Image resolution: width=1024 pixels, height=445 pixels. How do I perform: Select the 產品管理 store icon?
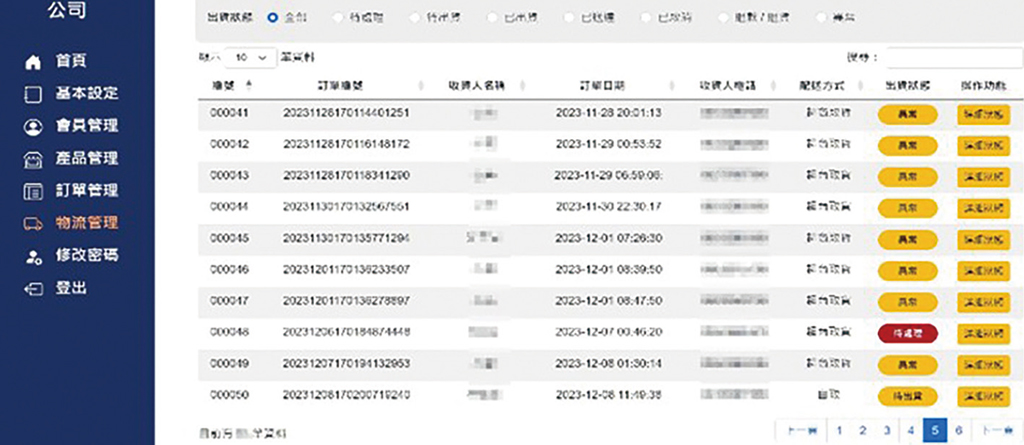[x=33, y=159]
